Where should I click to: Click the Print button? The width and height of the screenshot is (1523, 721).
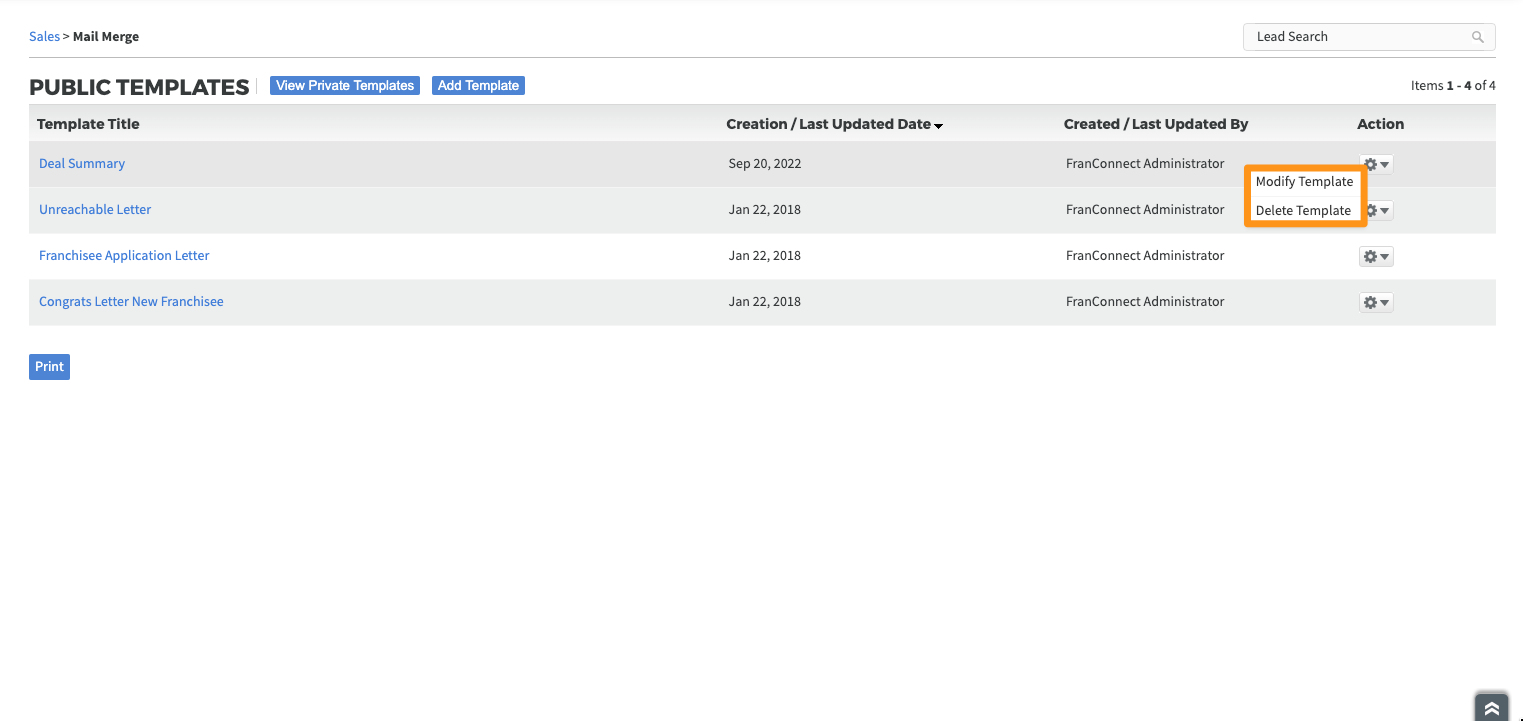49,367
